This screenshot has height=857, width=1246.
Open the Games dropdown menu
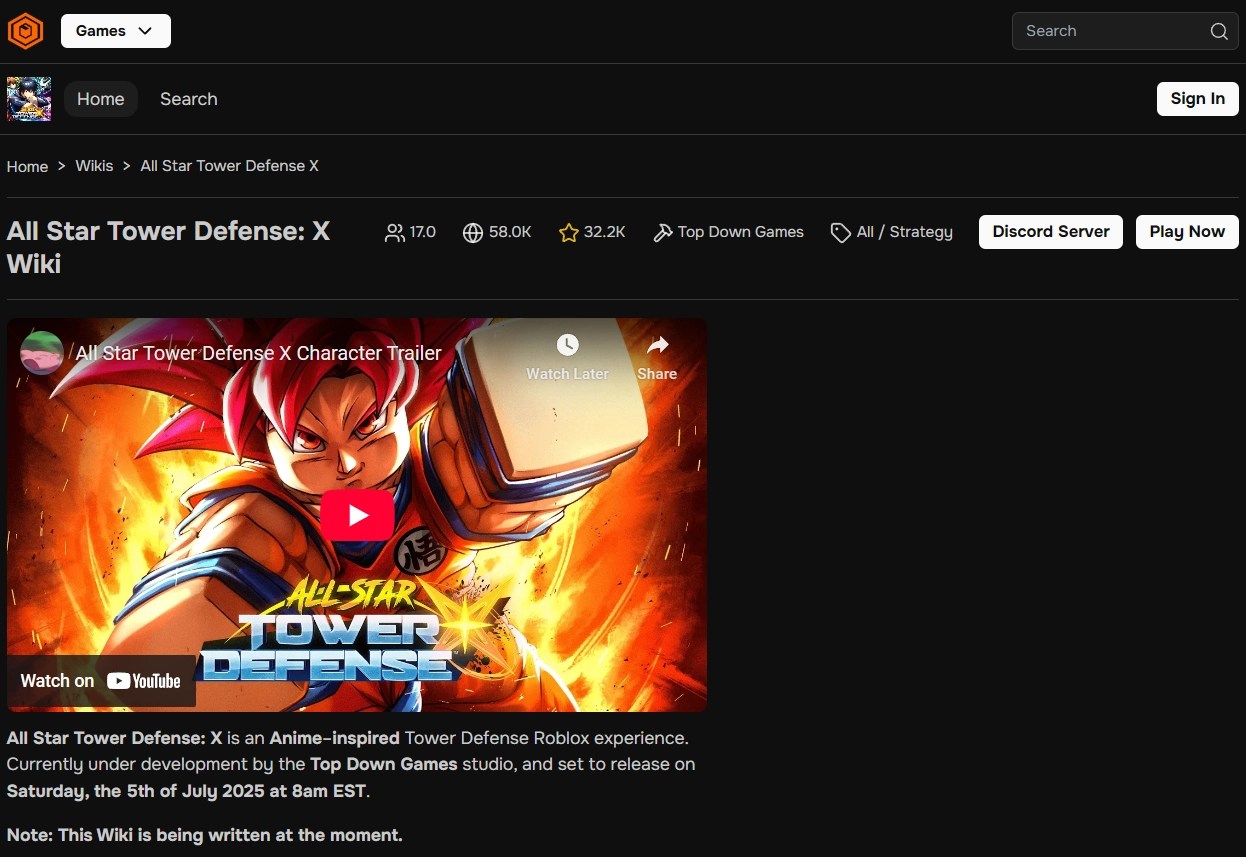coord(115,31)
